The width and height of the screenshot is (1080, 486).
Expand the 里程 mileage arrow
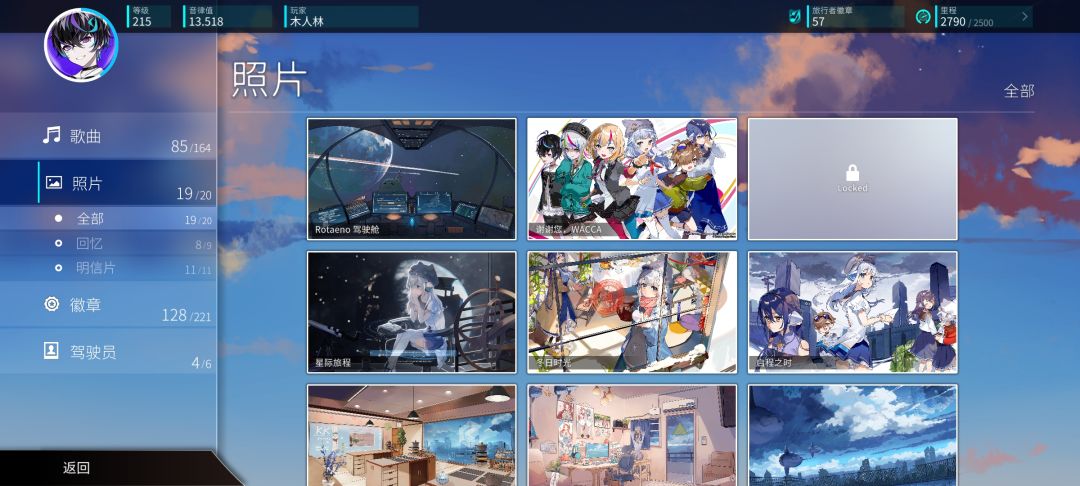[x=1025, y=17]
